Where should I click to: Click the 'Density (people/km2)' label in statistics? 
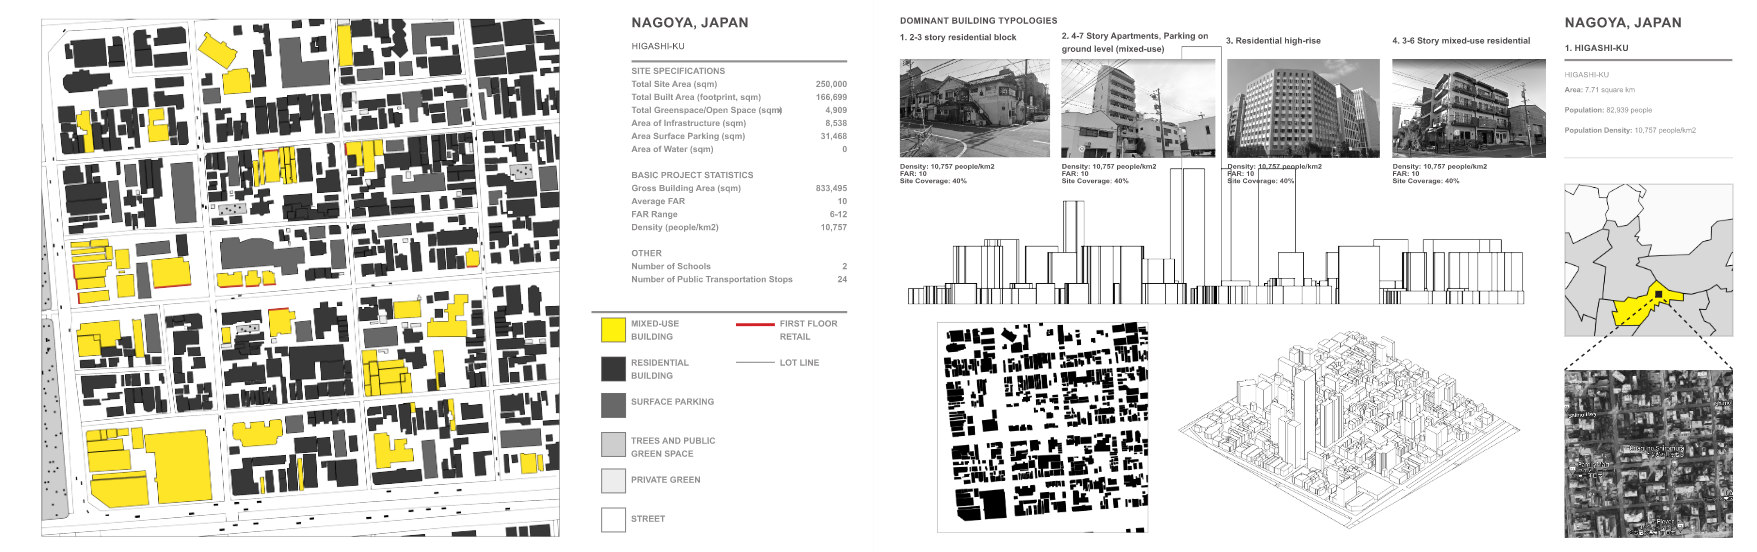coord(675,227)
